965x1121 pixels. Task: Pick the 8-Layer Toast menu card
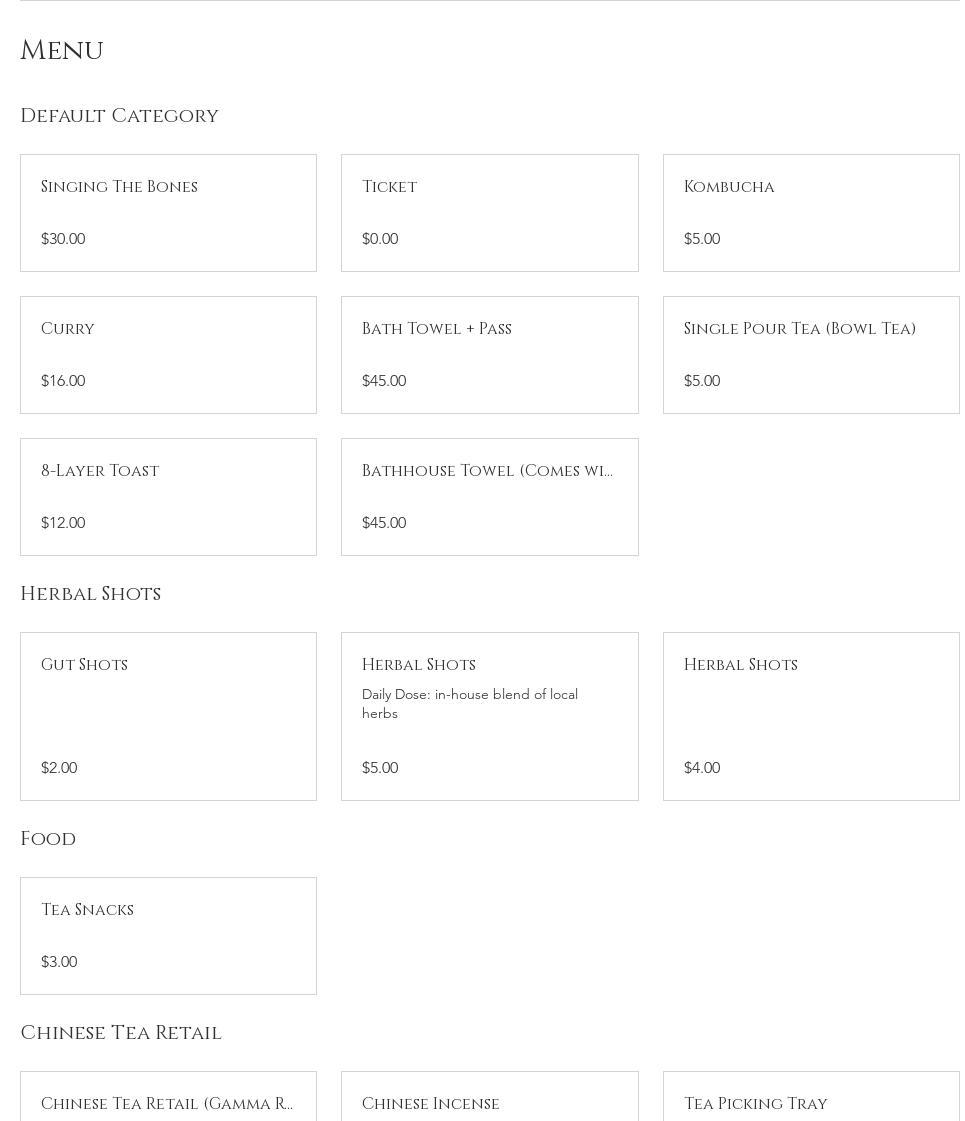[168, 496]
